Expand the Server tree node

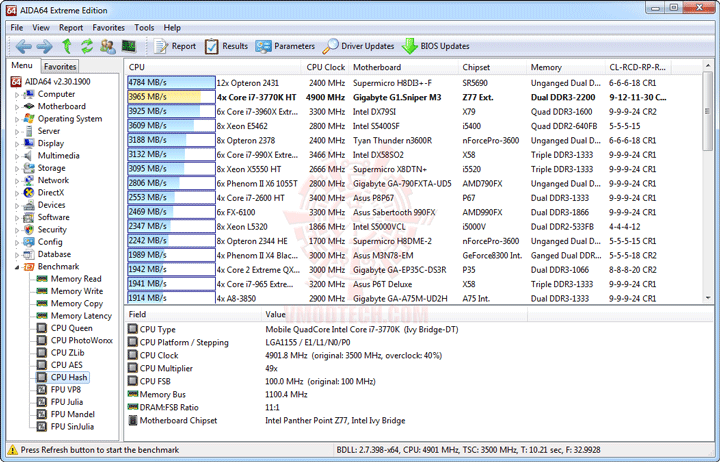17,132
